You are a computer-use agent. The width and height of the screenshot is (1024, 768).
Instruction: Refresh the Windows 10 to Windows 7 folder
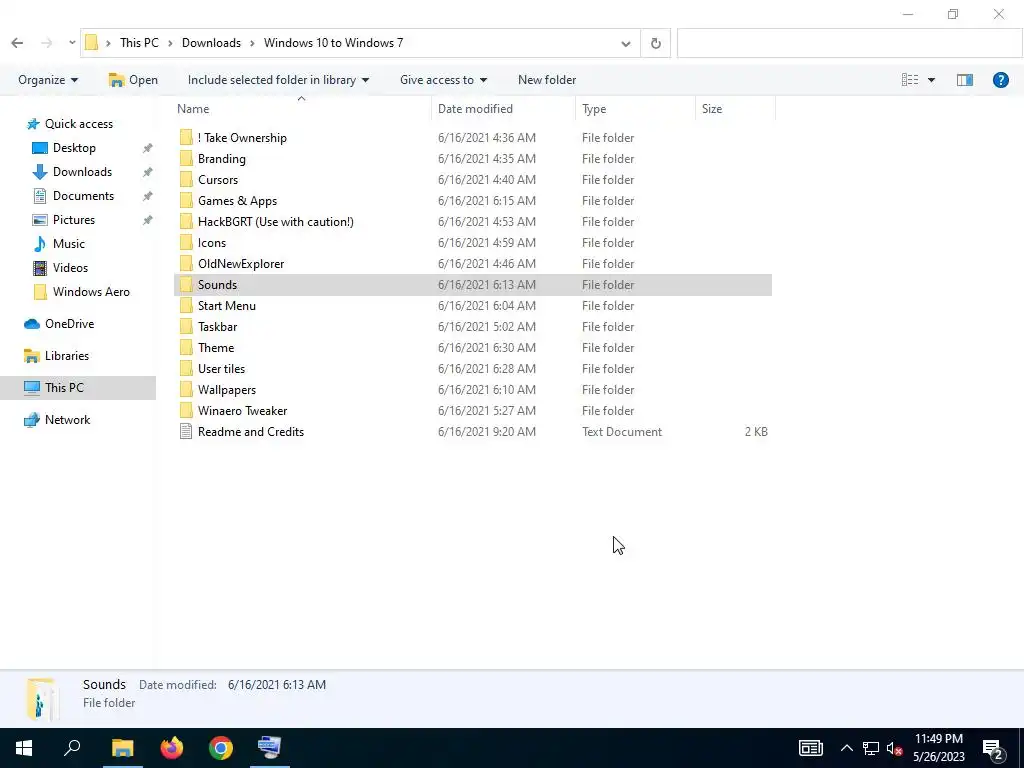click(x=656, y=43)
